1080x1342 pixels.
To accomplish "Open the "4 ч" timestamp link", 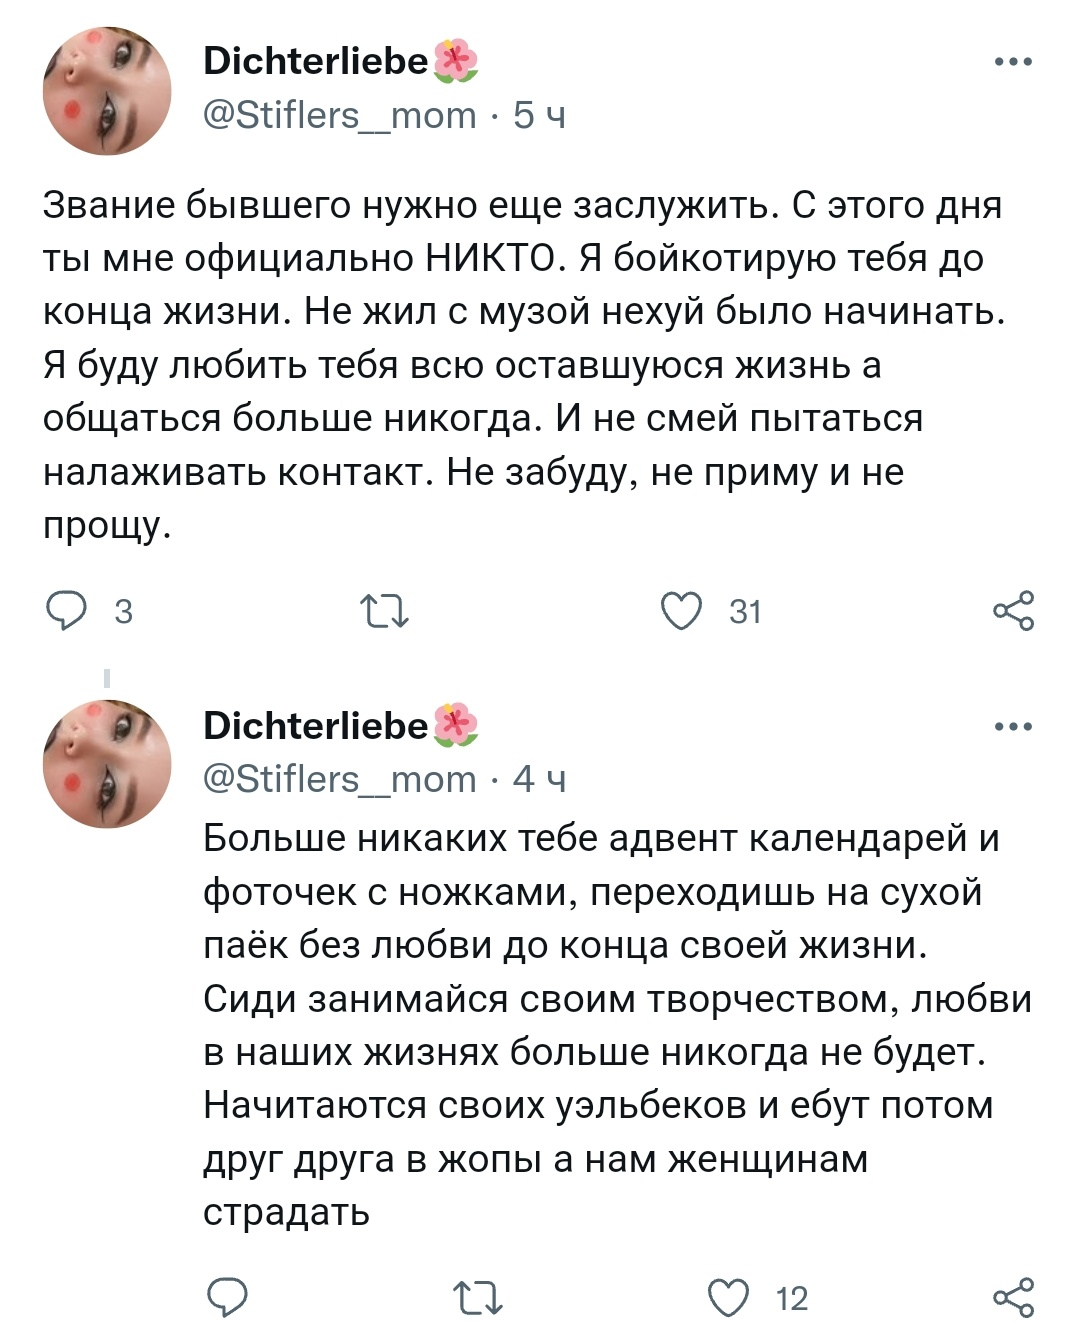I will (x=539, y=778).
